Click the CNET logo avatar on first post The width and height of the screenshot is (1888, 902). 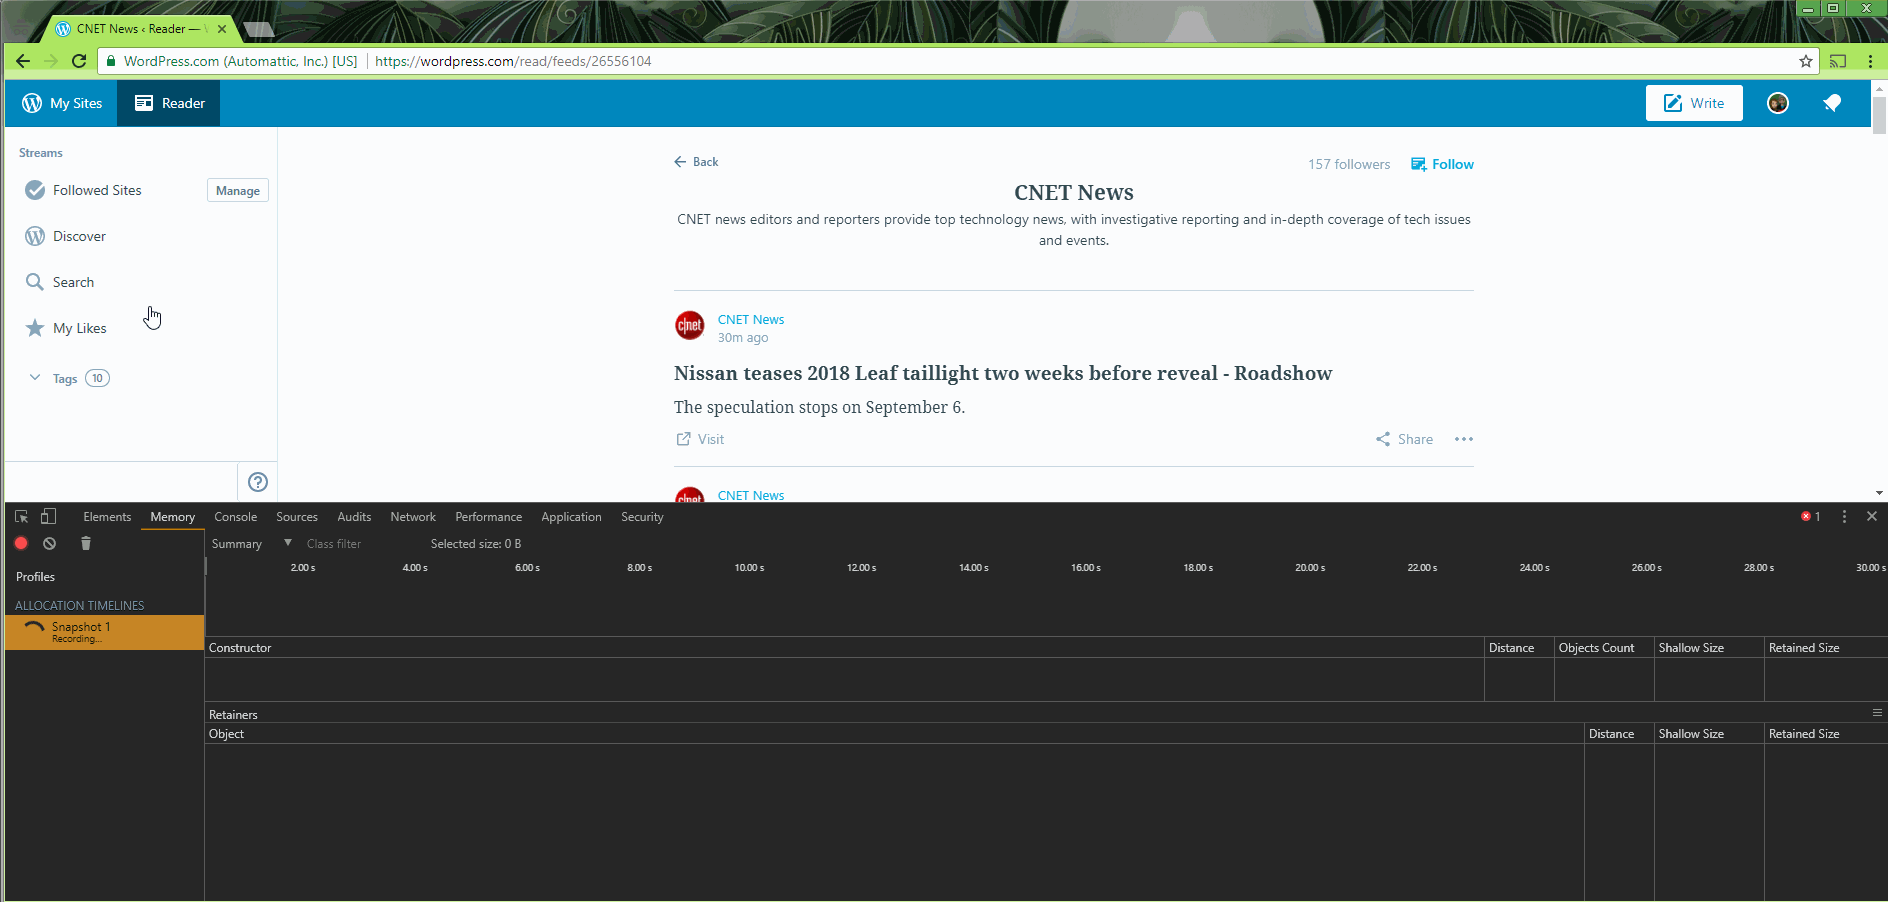690,326
